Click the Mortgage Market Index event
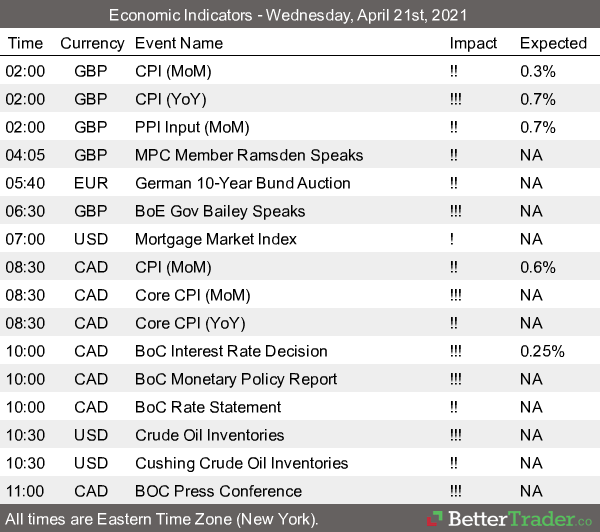600x532 pixels. click(x=216, y=239)
